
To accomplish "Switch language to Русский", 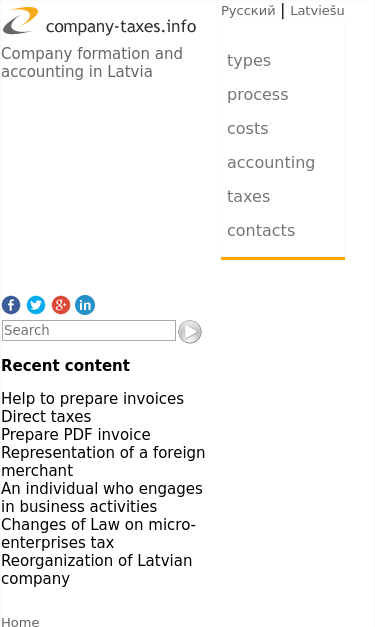I will pos(248,10).
